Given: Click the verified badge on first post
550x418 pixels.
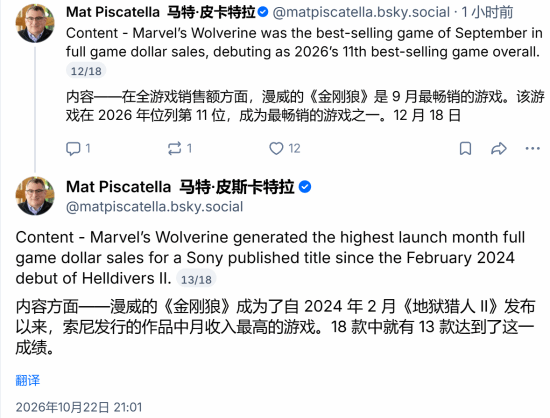Looking at the screenshot, I should tap(263, 12).
